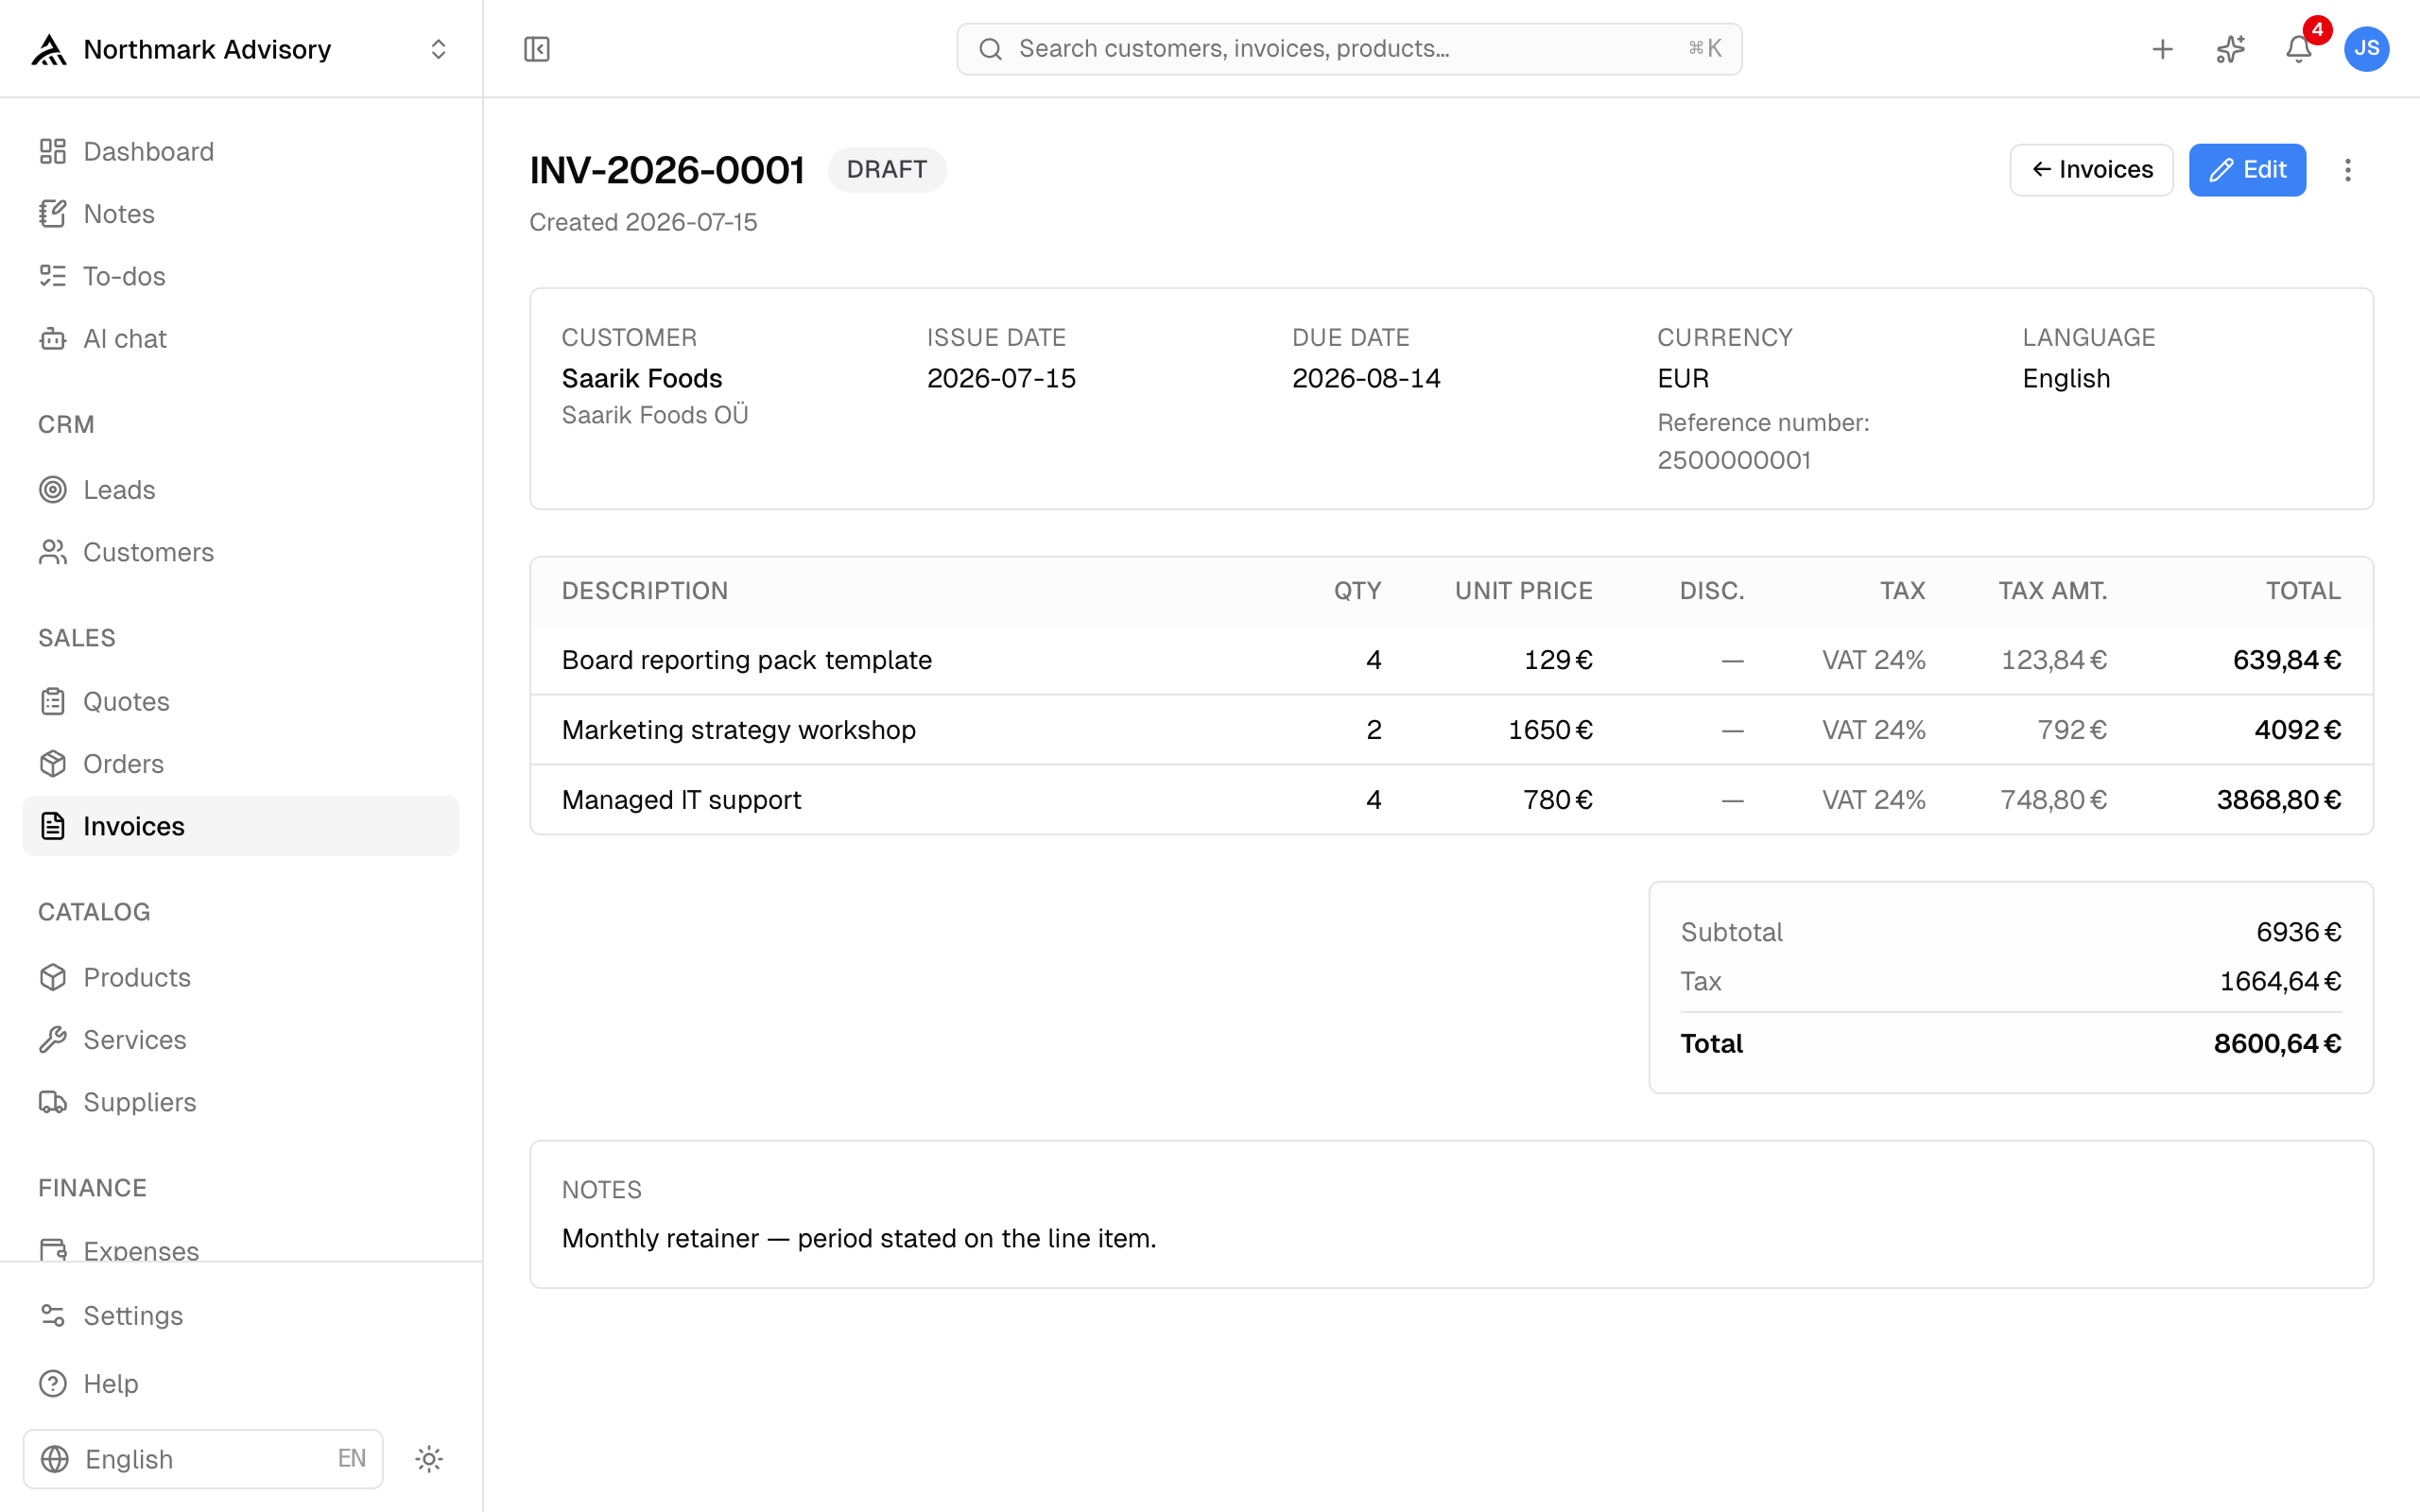
Task: Click Board reporting pack template row
Action: click(1451, 660)
